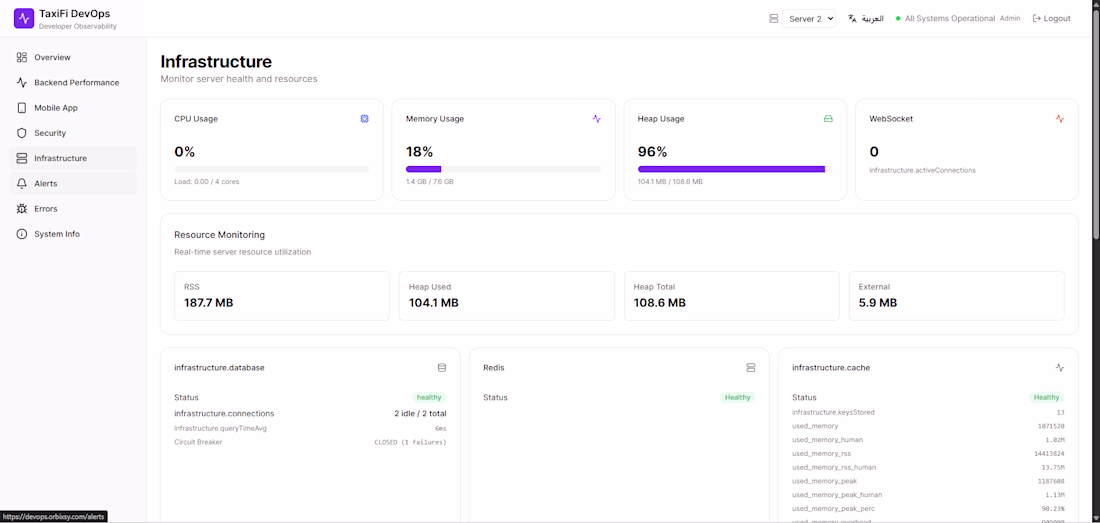This screenshot has width=1100, height=523.
Task: Open Alerts from the sidebar
Action: (x=73, y=184)
